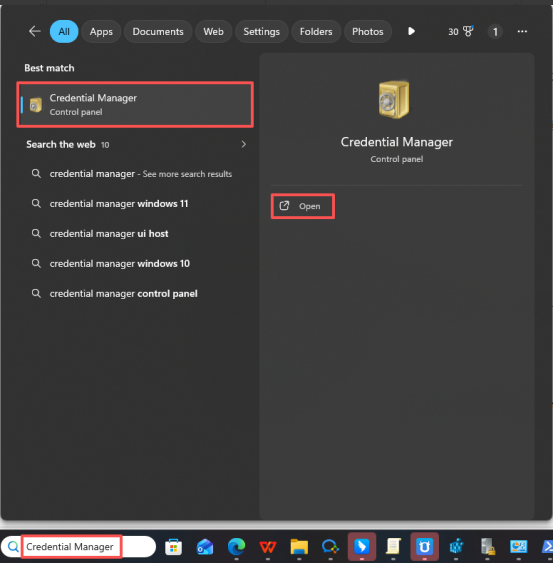Click Open for Credential Manager
Image resolution: width=554 pixels, height=563 pixels.
[x=303, y=206]
